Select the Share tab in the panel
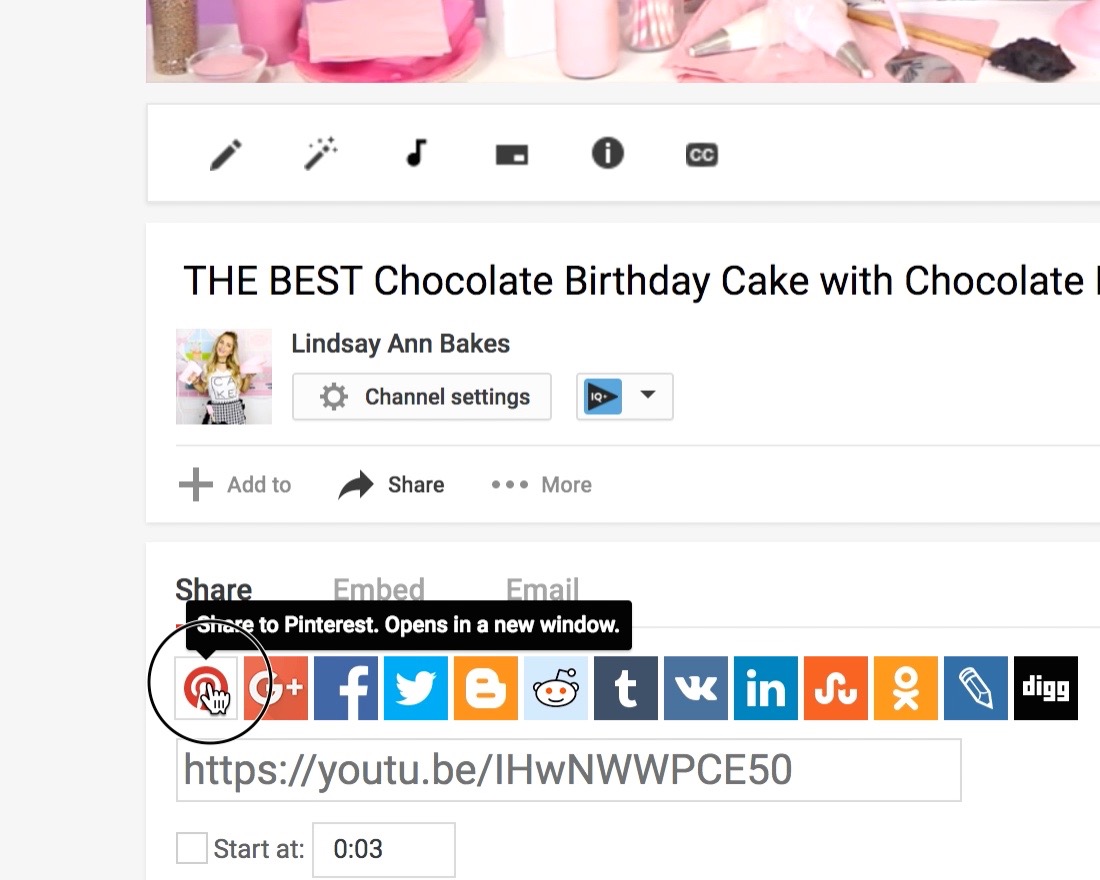 click(213, 589)
